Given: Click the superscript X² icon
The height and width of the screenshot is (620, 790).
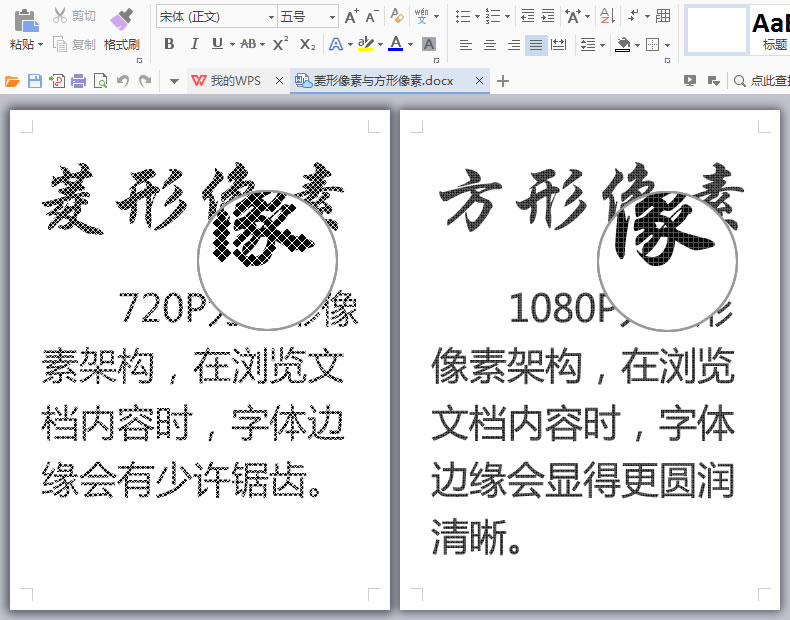Looking at the screenshot, I should click(281, 44).
